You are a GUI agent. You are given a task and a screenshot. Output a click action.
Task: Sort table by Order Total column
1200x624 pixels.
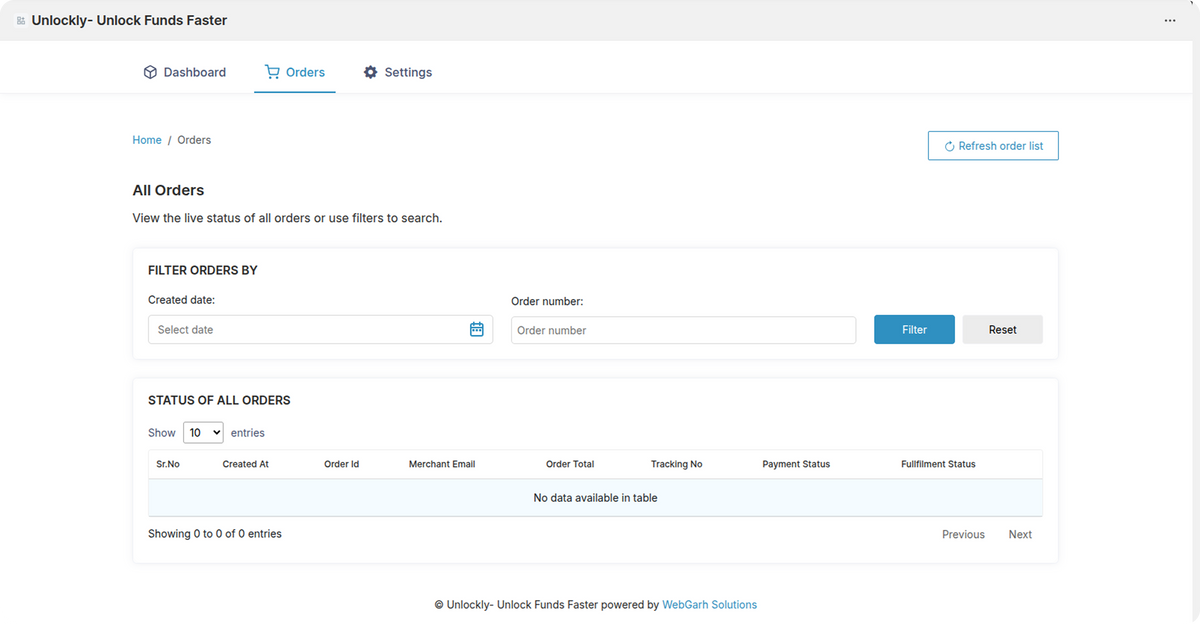pyautogui.click(x=570, y=464)
